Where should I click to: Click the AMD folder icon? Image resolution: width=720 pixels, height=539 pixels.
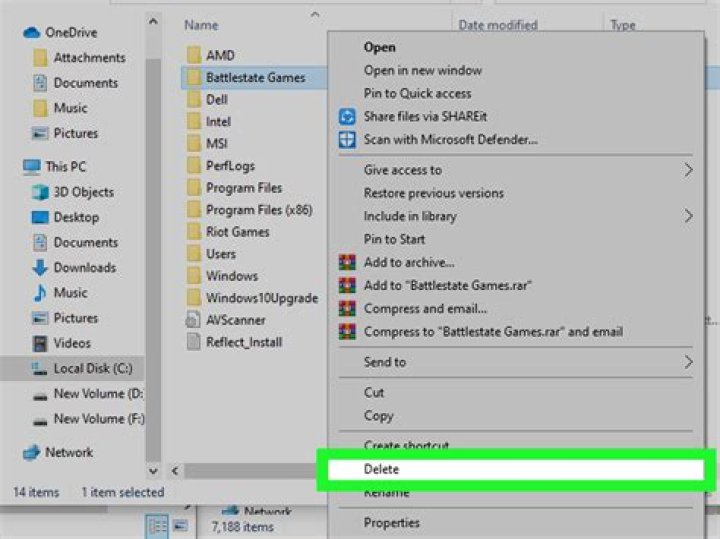click(x=194, y=55)
